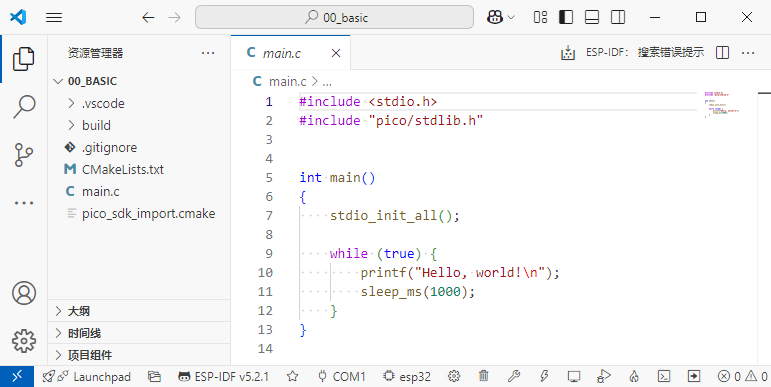Viewport: 771px width, 387px height.
Task: Open the monitor device icon
Action: coord(573,377)
